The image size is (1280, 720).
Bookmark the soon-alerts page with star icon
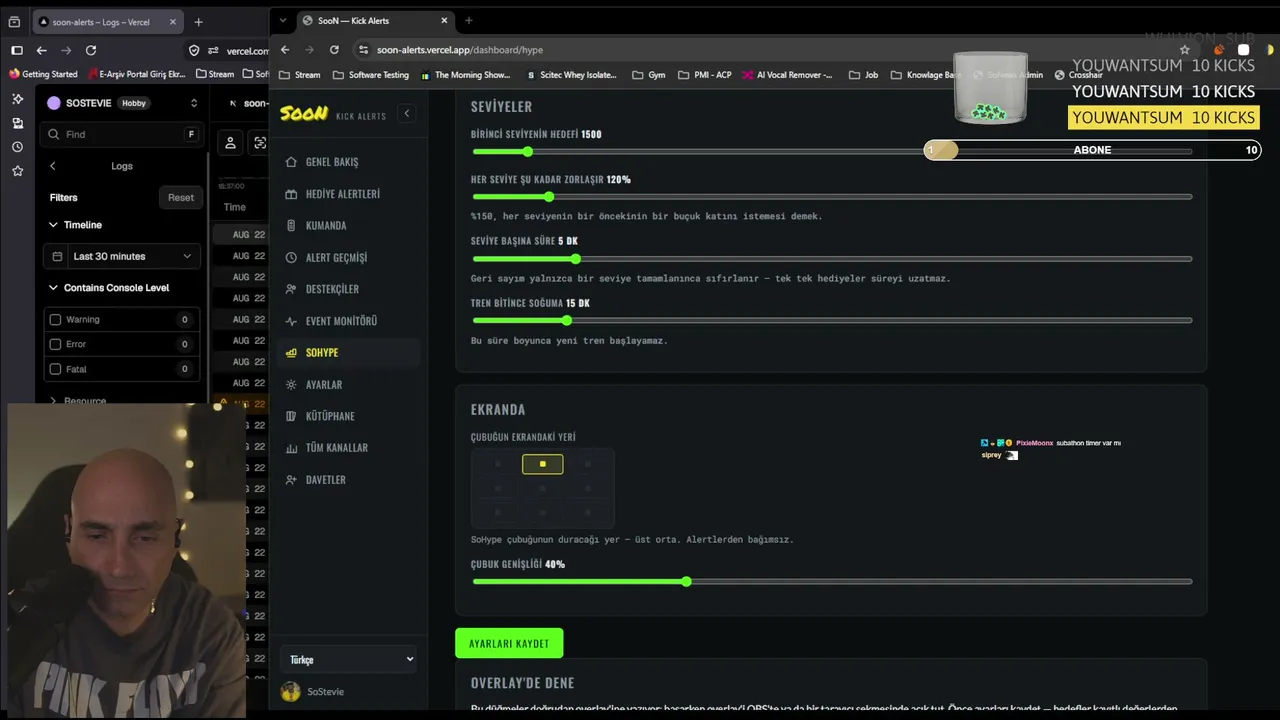coord(1185,50)
